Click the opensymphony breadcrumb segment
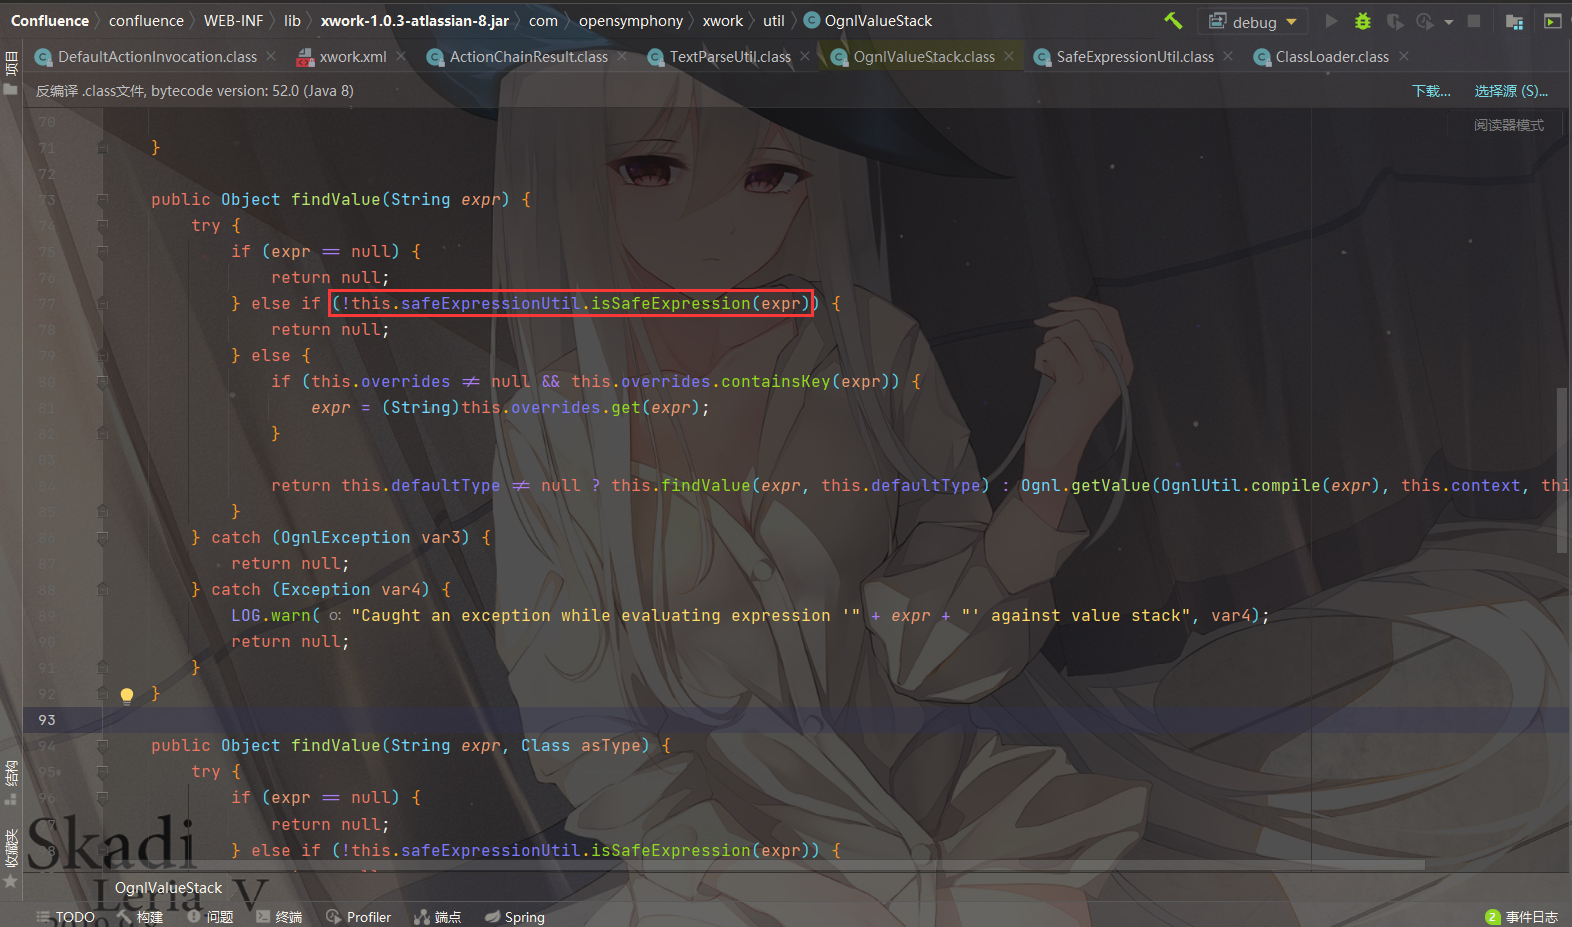The height and width of the screenshot is (927, 1572). [631, 21]
